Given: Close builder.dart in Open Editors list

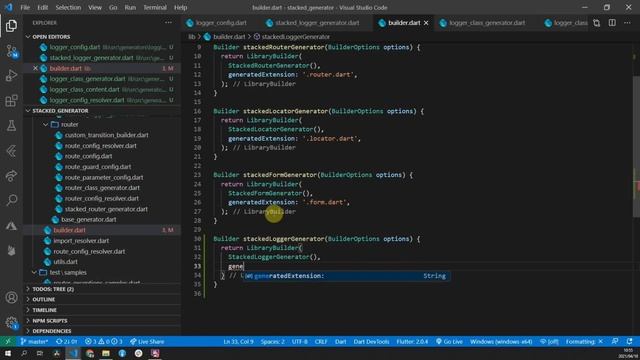Looking at the screenshot, I should tap(36, 68).
